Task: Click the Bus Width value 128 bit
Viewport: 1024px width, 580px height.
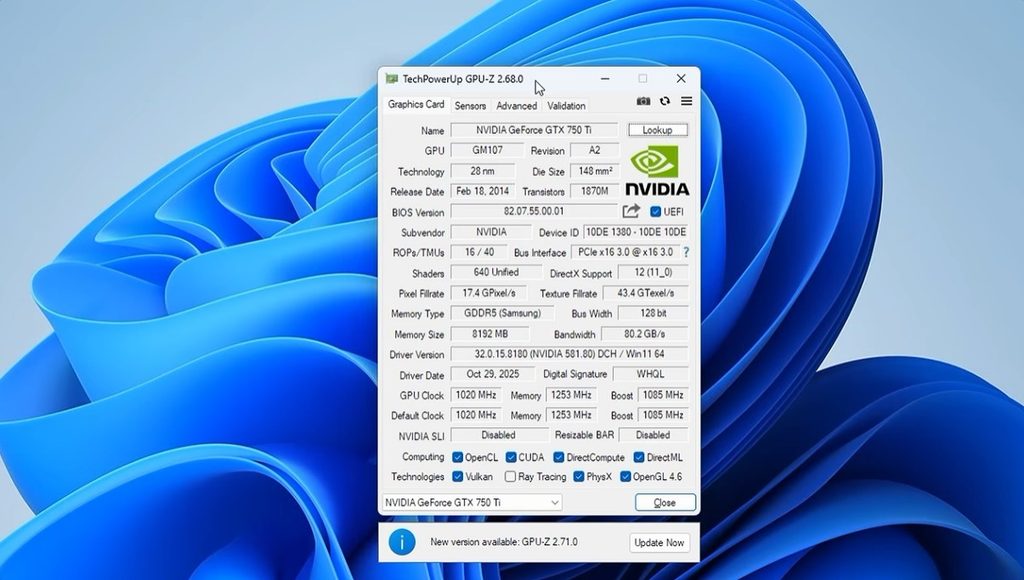Action: (x=653, y=314)
